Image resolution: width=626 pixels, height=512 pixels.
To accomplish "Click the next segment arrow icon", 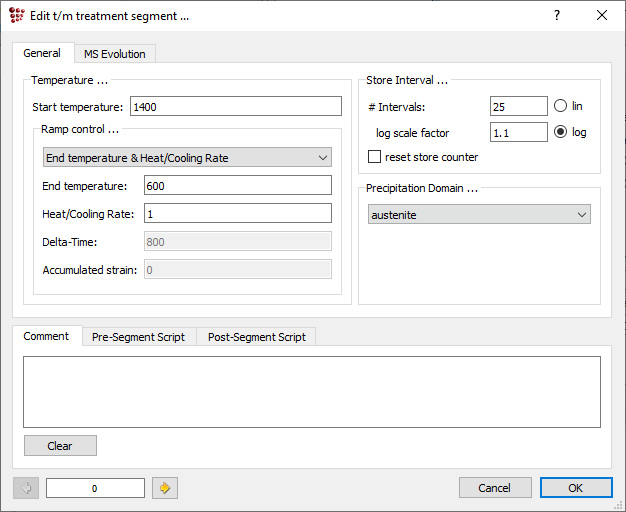I will (165, 488).
